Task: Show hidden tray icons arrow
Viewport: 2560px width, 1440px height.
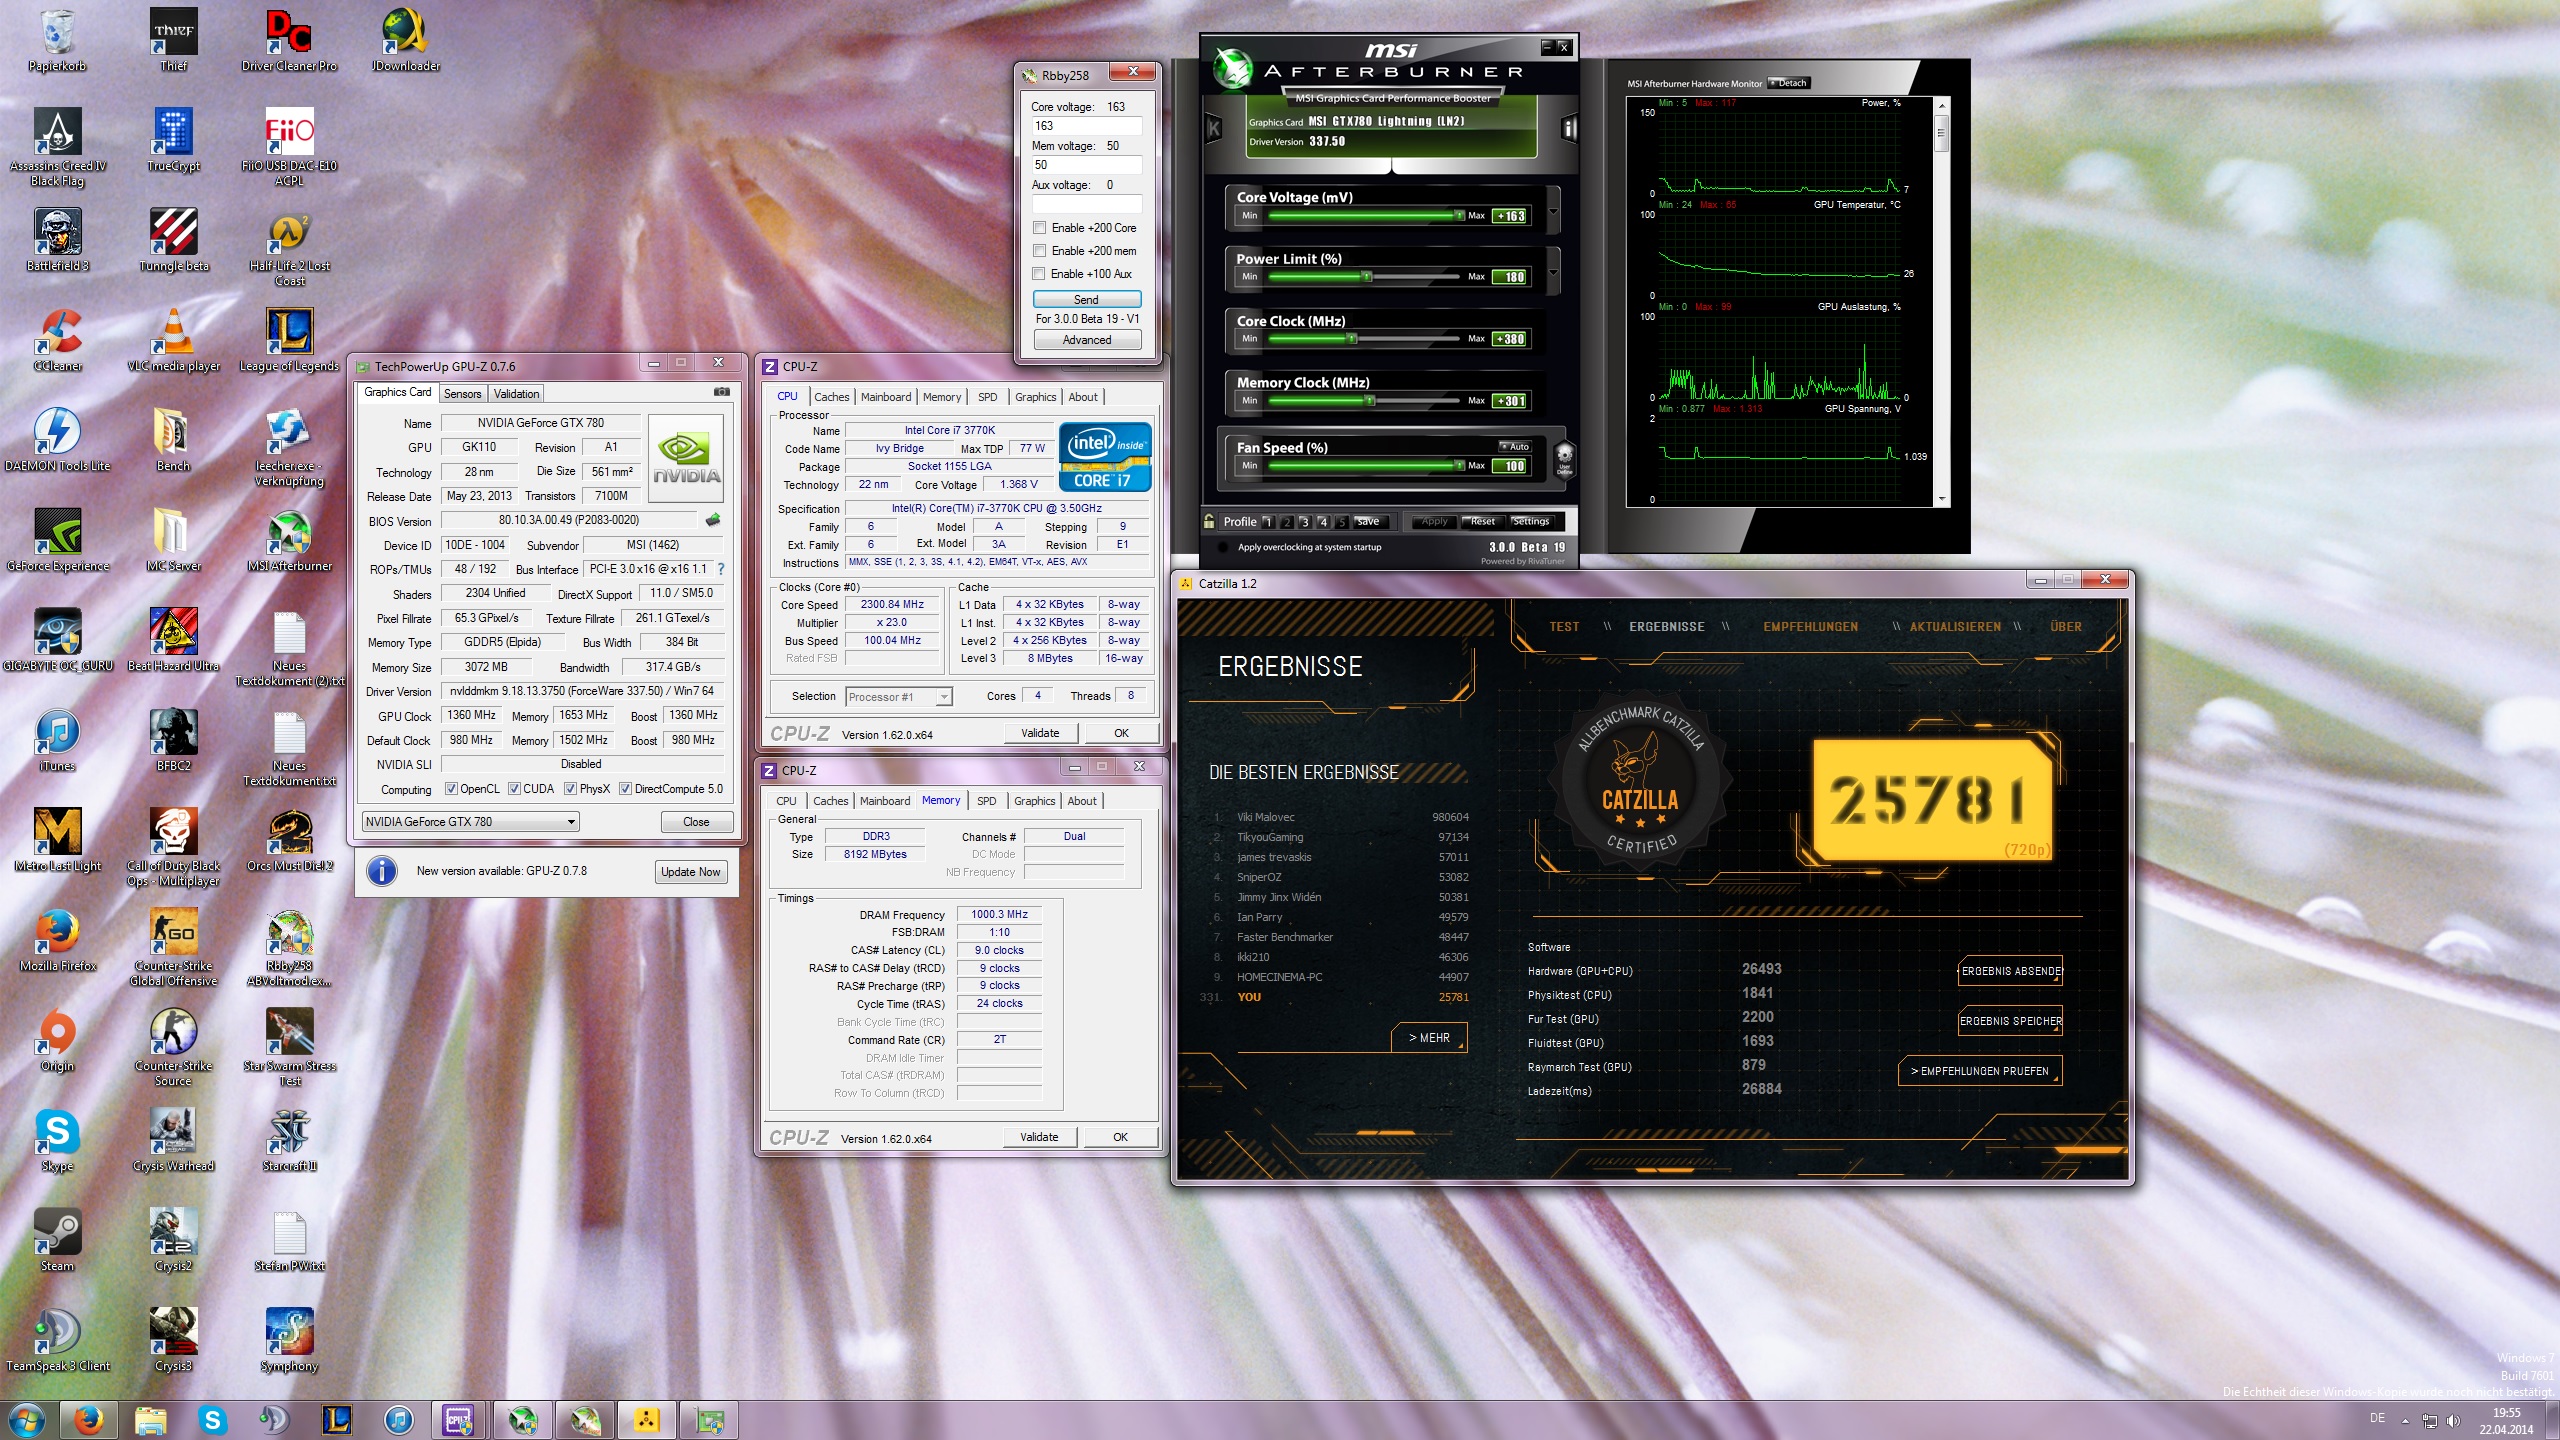Action: click(x=2405, y=1420)
